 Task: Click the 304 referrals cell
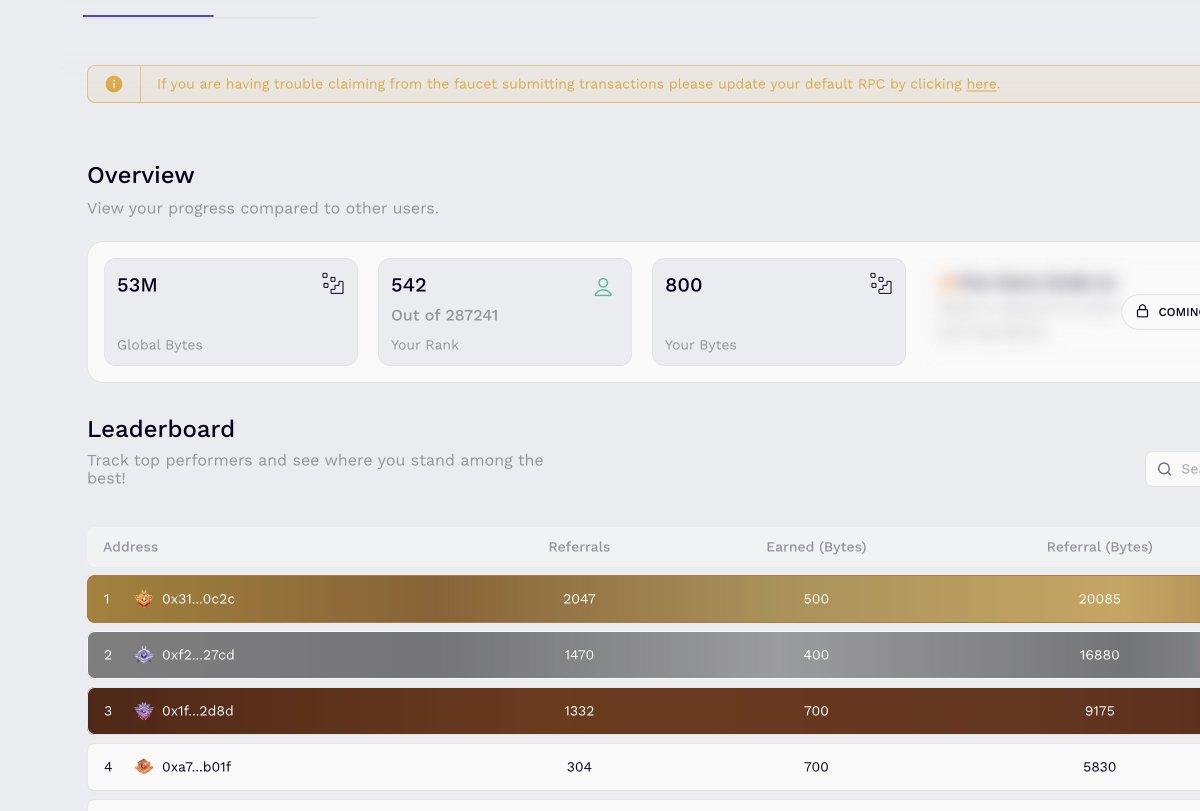[579, 767]
